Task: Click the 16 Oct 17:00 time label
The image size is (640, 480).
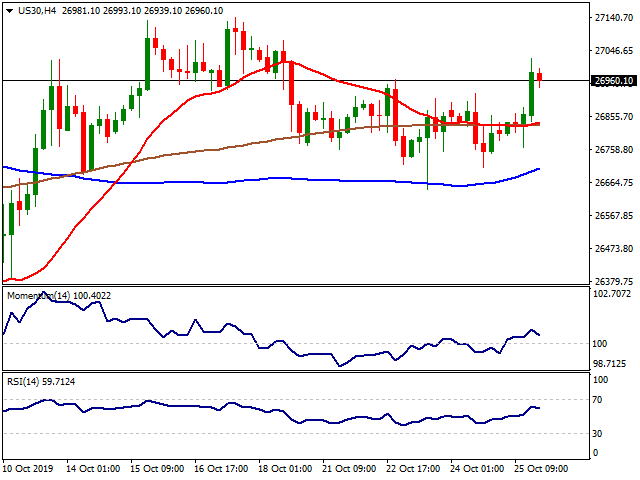Action: tap(221, 468)
